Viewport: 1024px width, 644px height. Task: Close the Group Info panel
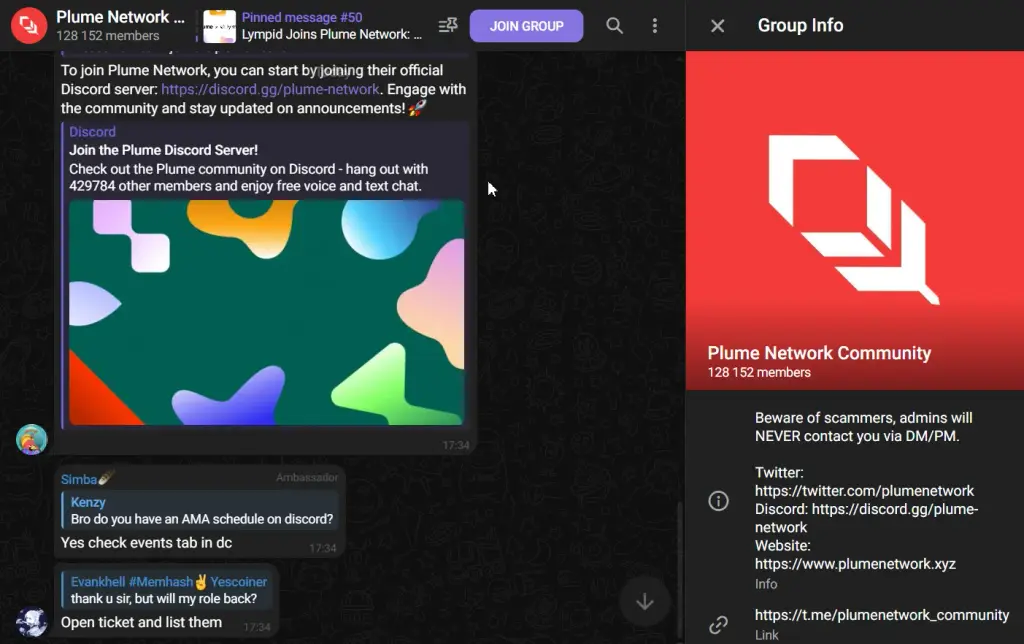tap(717, 25)
